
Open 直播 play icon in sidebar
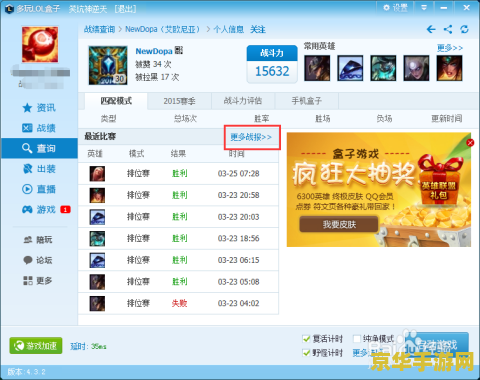(x=27, y=189)
